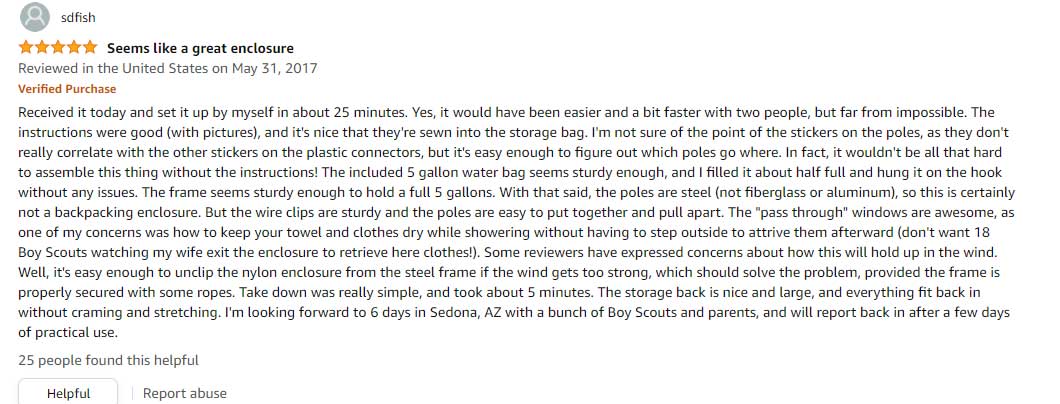This screenshot has height=404, width=1060.
Task: Click the fourth star of the rating
Action: (x=74, y=47)
